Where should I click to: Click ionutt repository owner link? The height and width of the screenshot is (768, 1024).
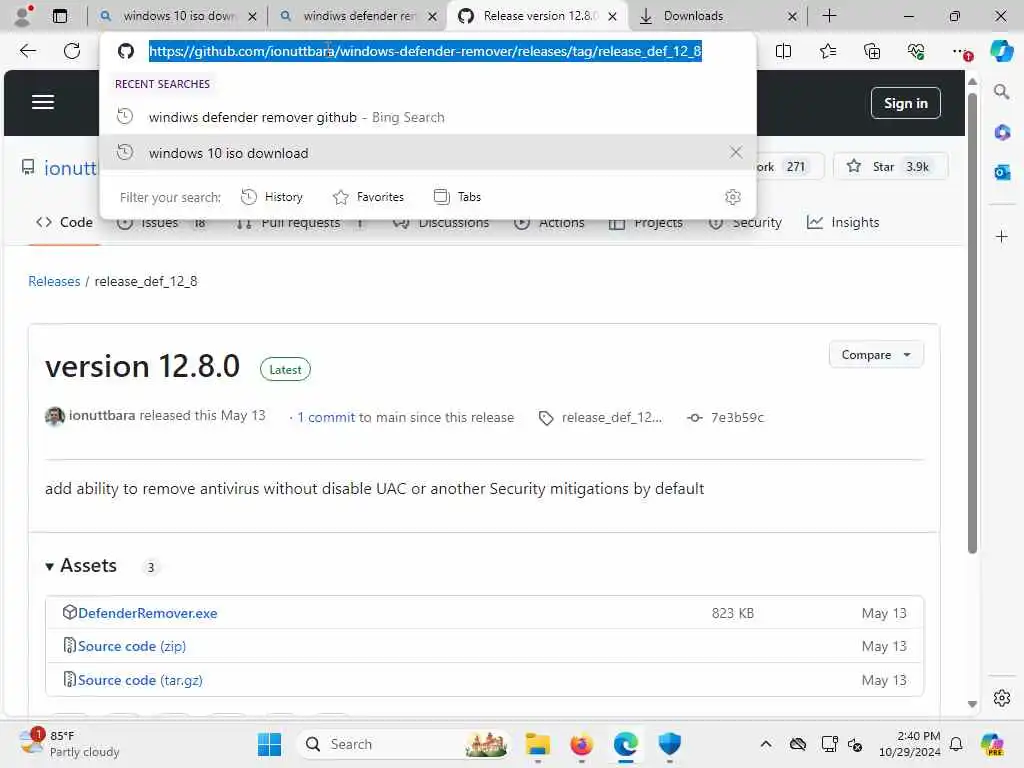tap(70, 168)
